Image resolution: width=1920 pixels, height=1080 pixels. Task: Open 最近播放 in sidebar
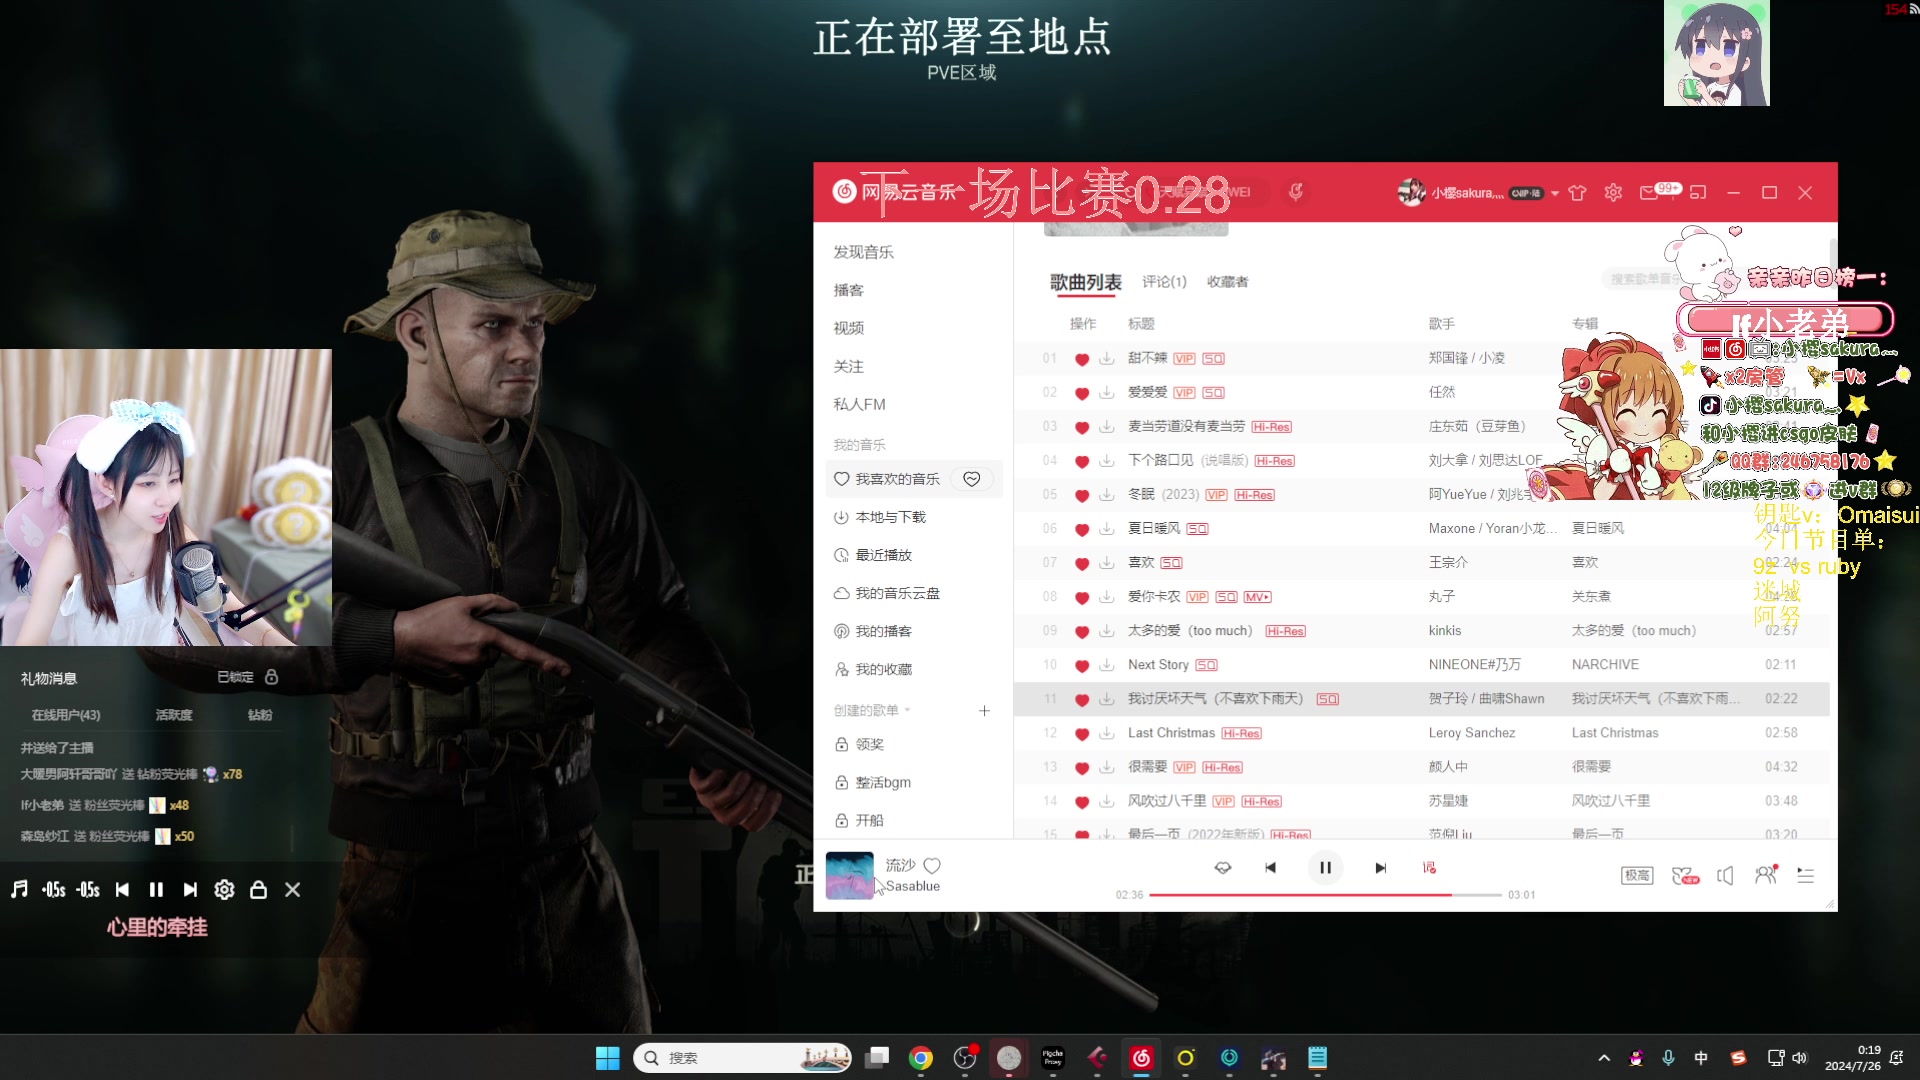tap(873, 555)
